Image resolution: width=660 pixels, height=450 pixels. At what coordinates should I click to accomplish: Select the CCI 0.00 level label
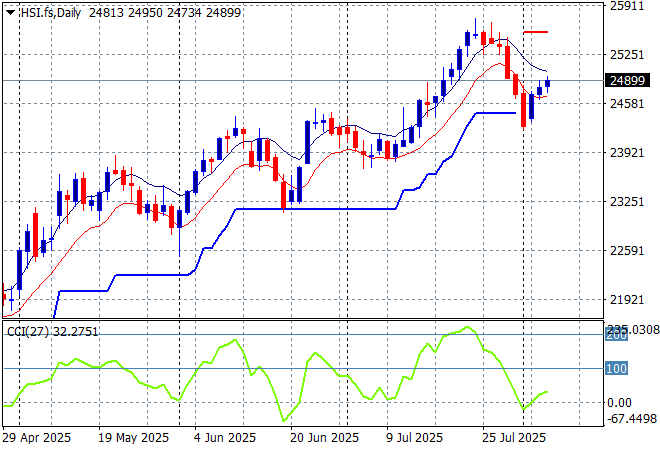pyautogui.click(x=619, y=403)
